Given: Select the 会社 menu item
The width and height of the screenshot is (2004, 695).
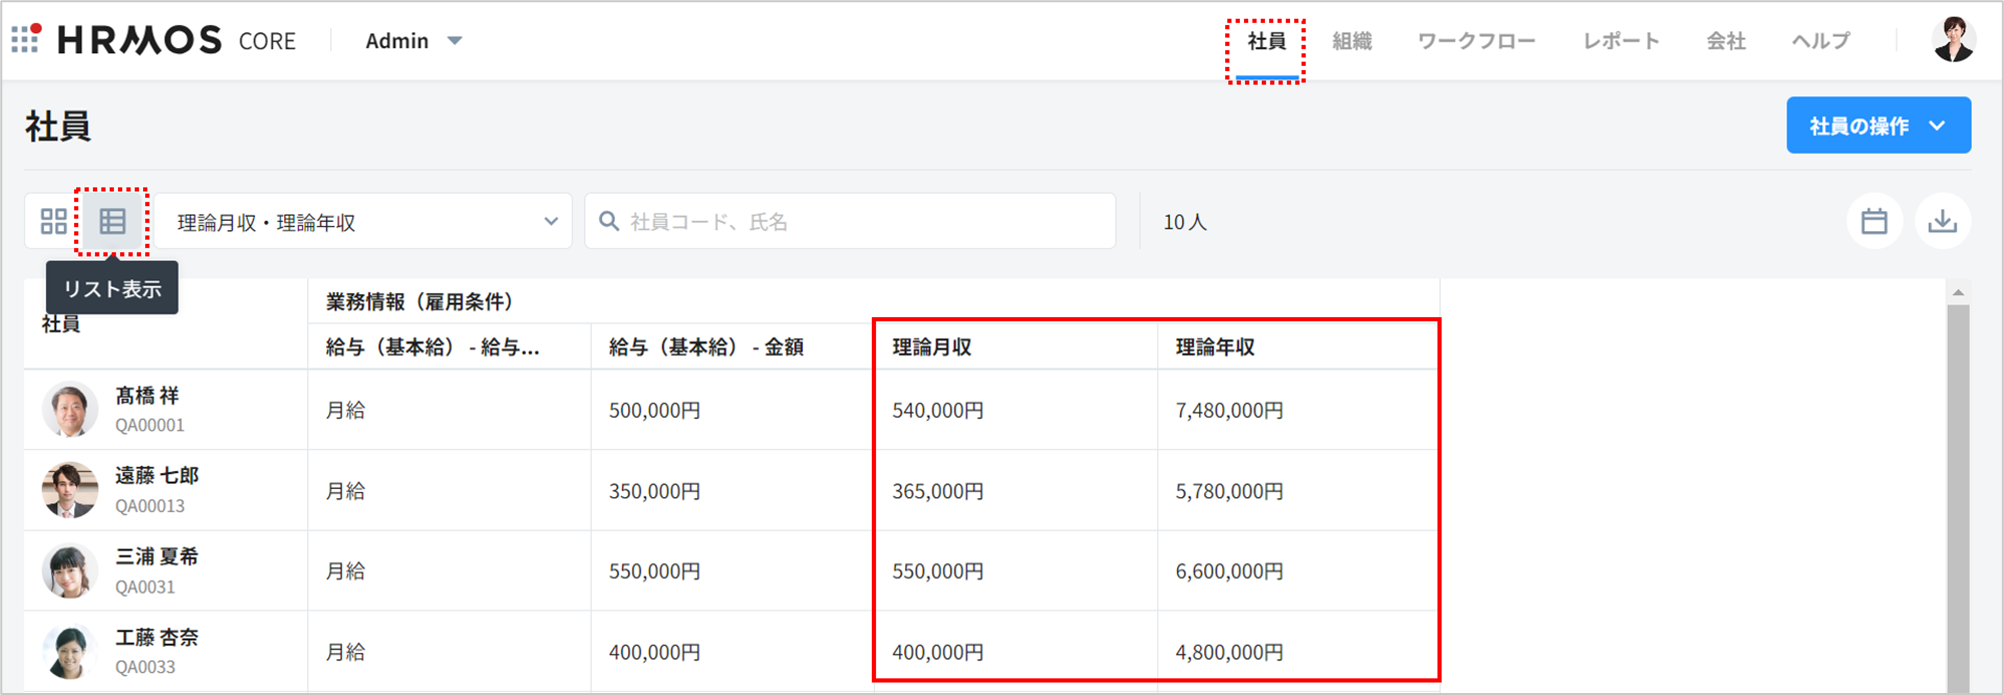Looking at the screenshot, I should point(1725,41).
